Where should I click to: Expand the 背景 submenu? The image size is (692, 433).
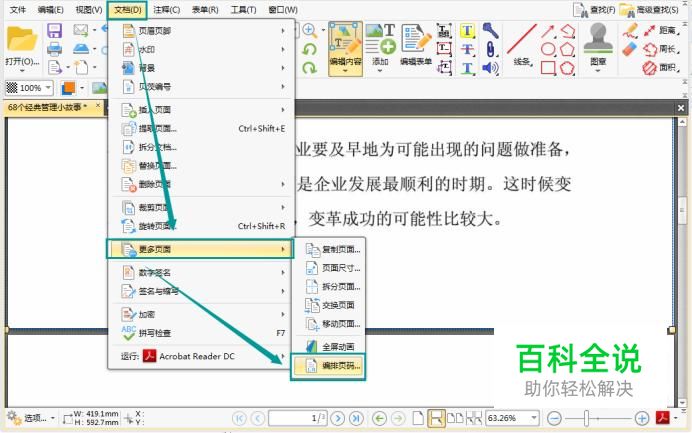tap(201, 68)
